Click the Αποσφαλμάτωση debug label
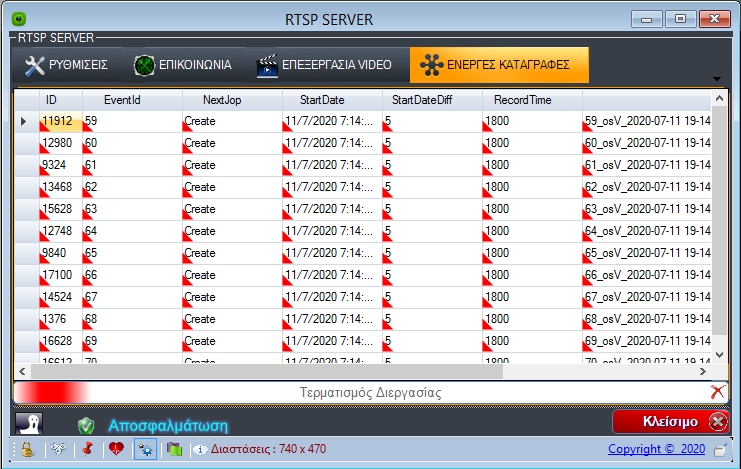Viewport: 741px width, 469px height. pos(175,424)
